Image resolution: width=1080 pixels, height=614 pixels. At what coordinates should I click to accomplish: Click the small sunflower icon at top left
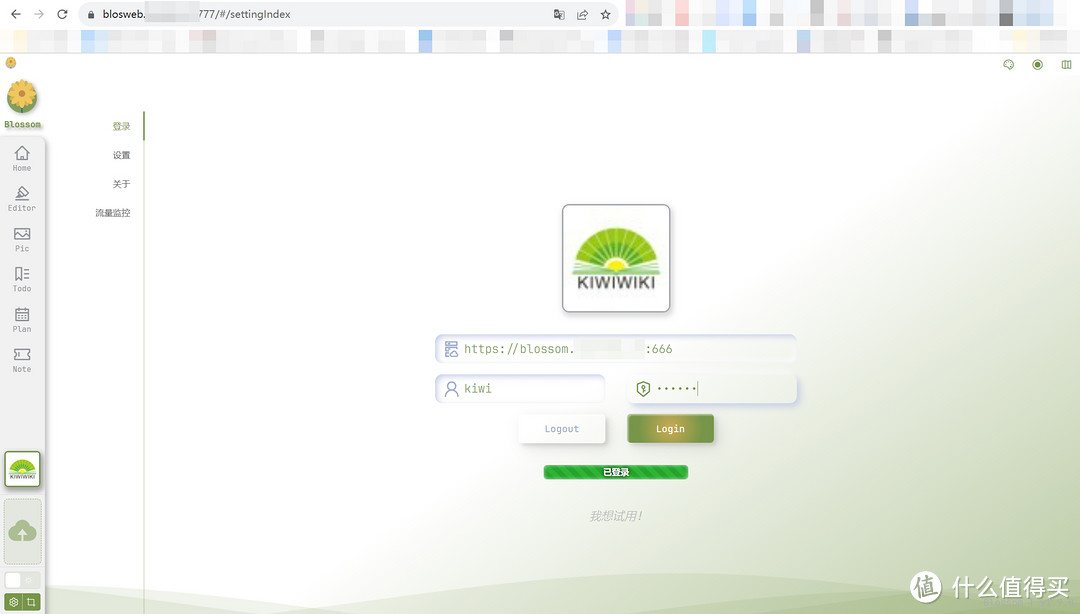10,63
